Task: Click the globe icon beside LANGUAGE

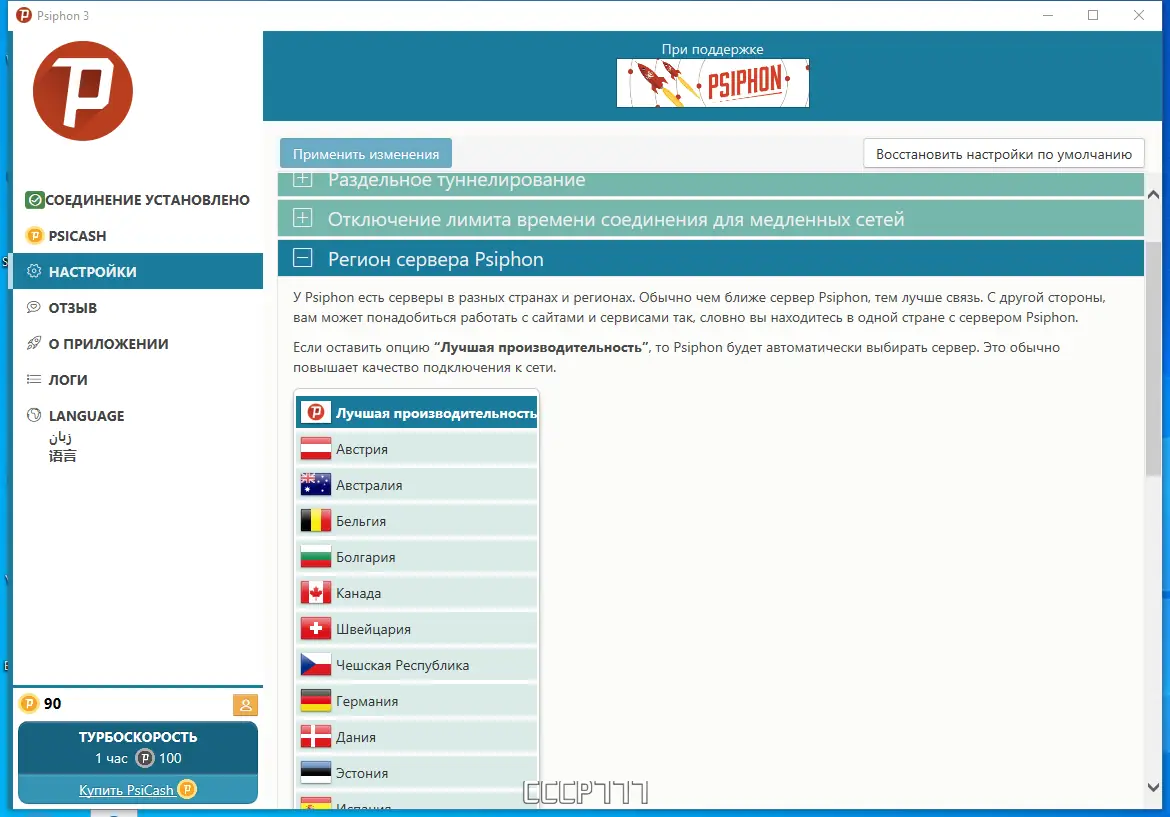Action: tap(34, 415)
